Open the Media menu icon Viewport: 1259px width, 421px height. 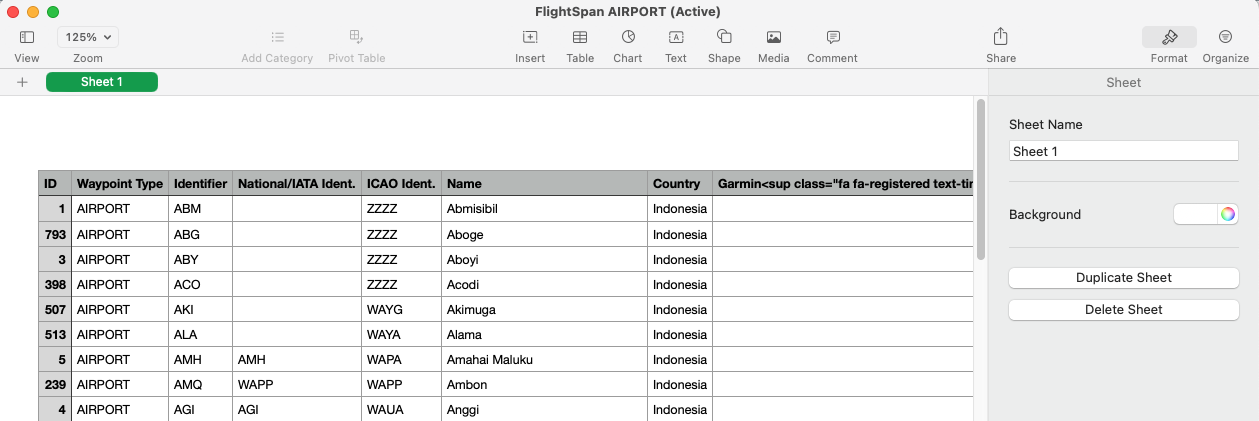[773, 37]
